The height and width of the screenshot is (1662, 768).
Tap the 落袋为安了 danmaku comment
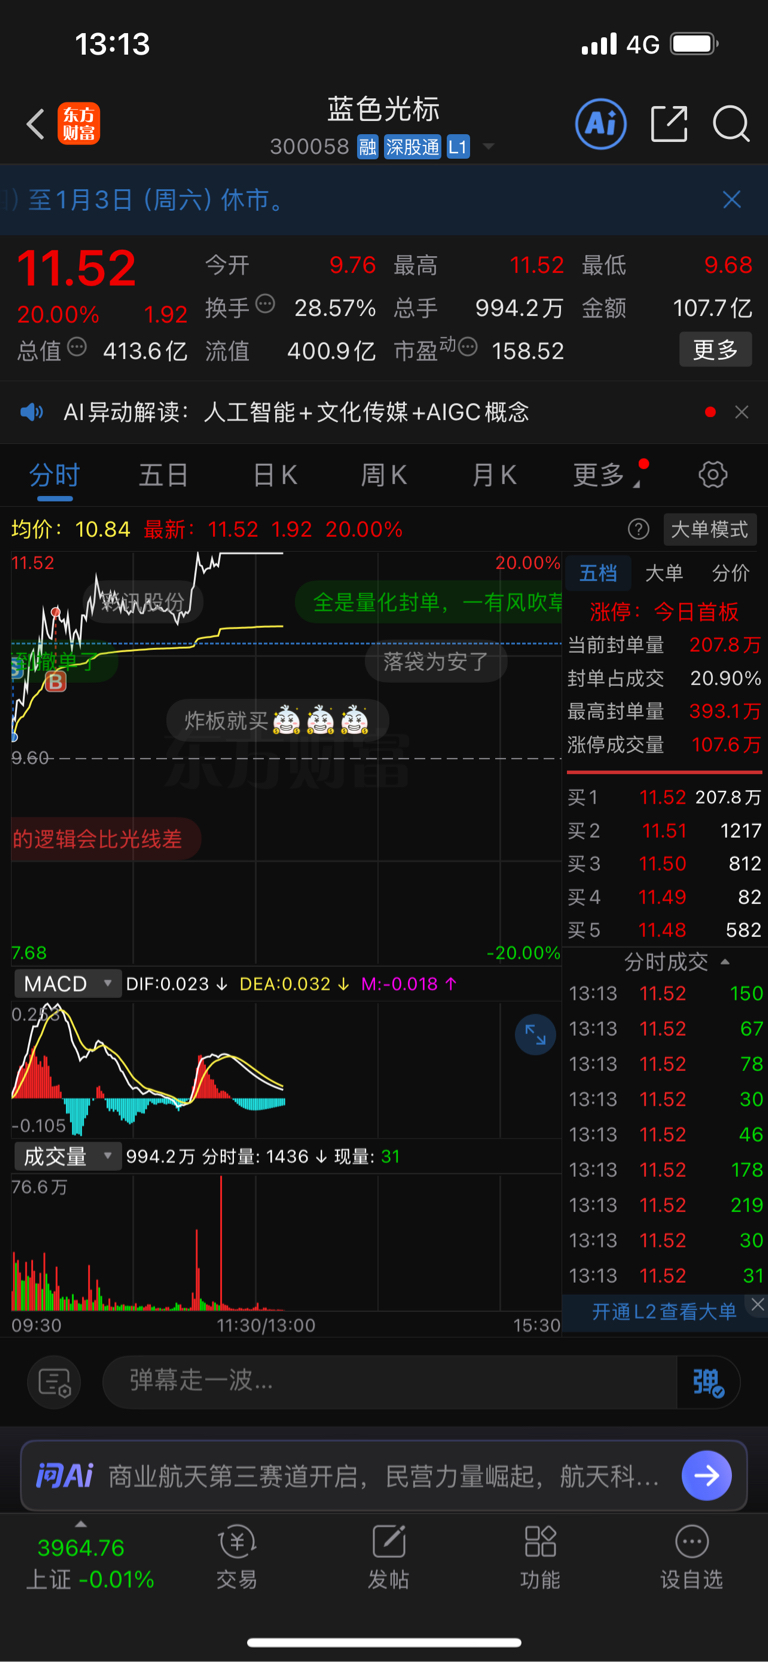point(435,661)
